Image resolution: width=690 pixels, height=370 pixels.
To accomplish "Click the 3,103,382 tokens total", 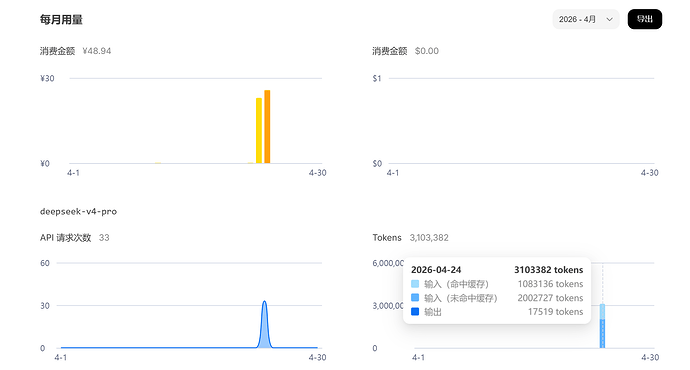I will [429, 238].
